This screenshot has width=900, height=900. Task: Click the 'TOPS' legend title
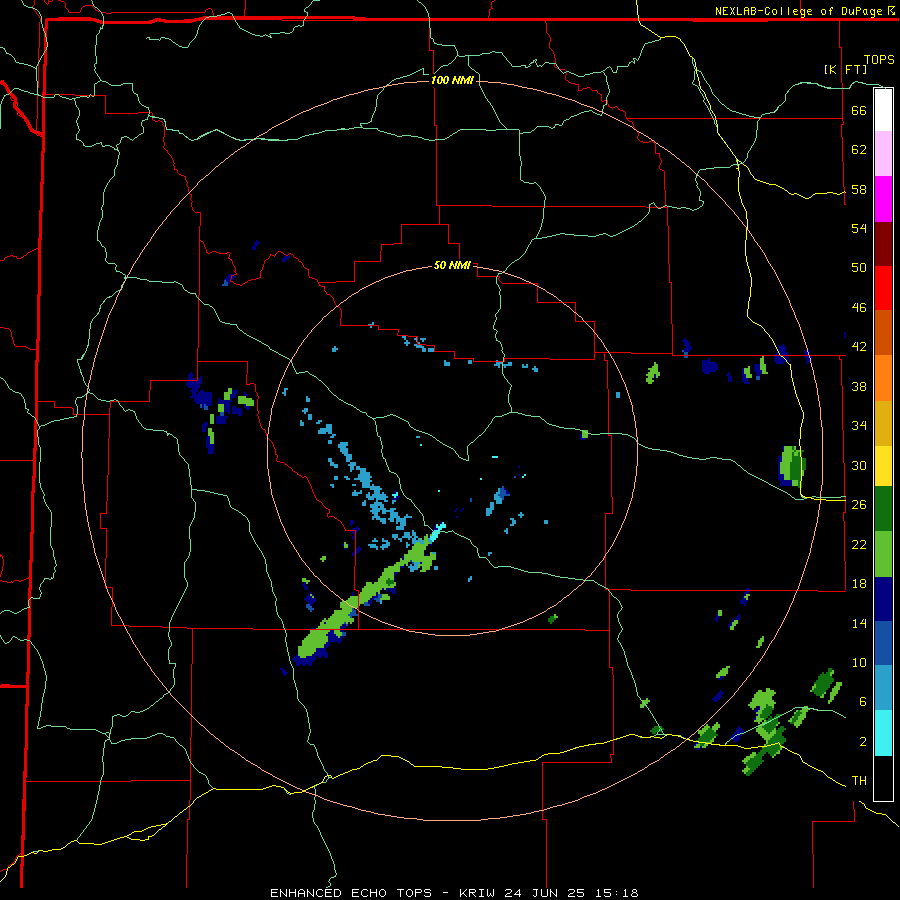click(879, 60)
